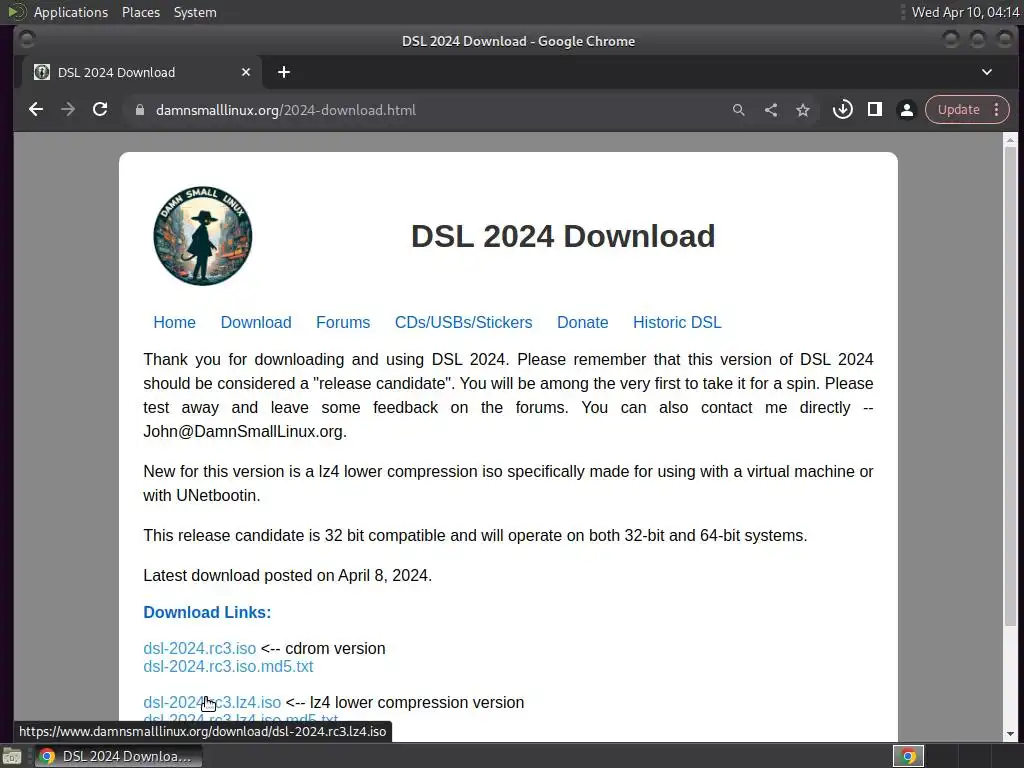Toggle the side panel icon
This screenshot has width=1024, height=768.
874,110
